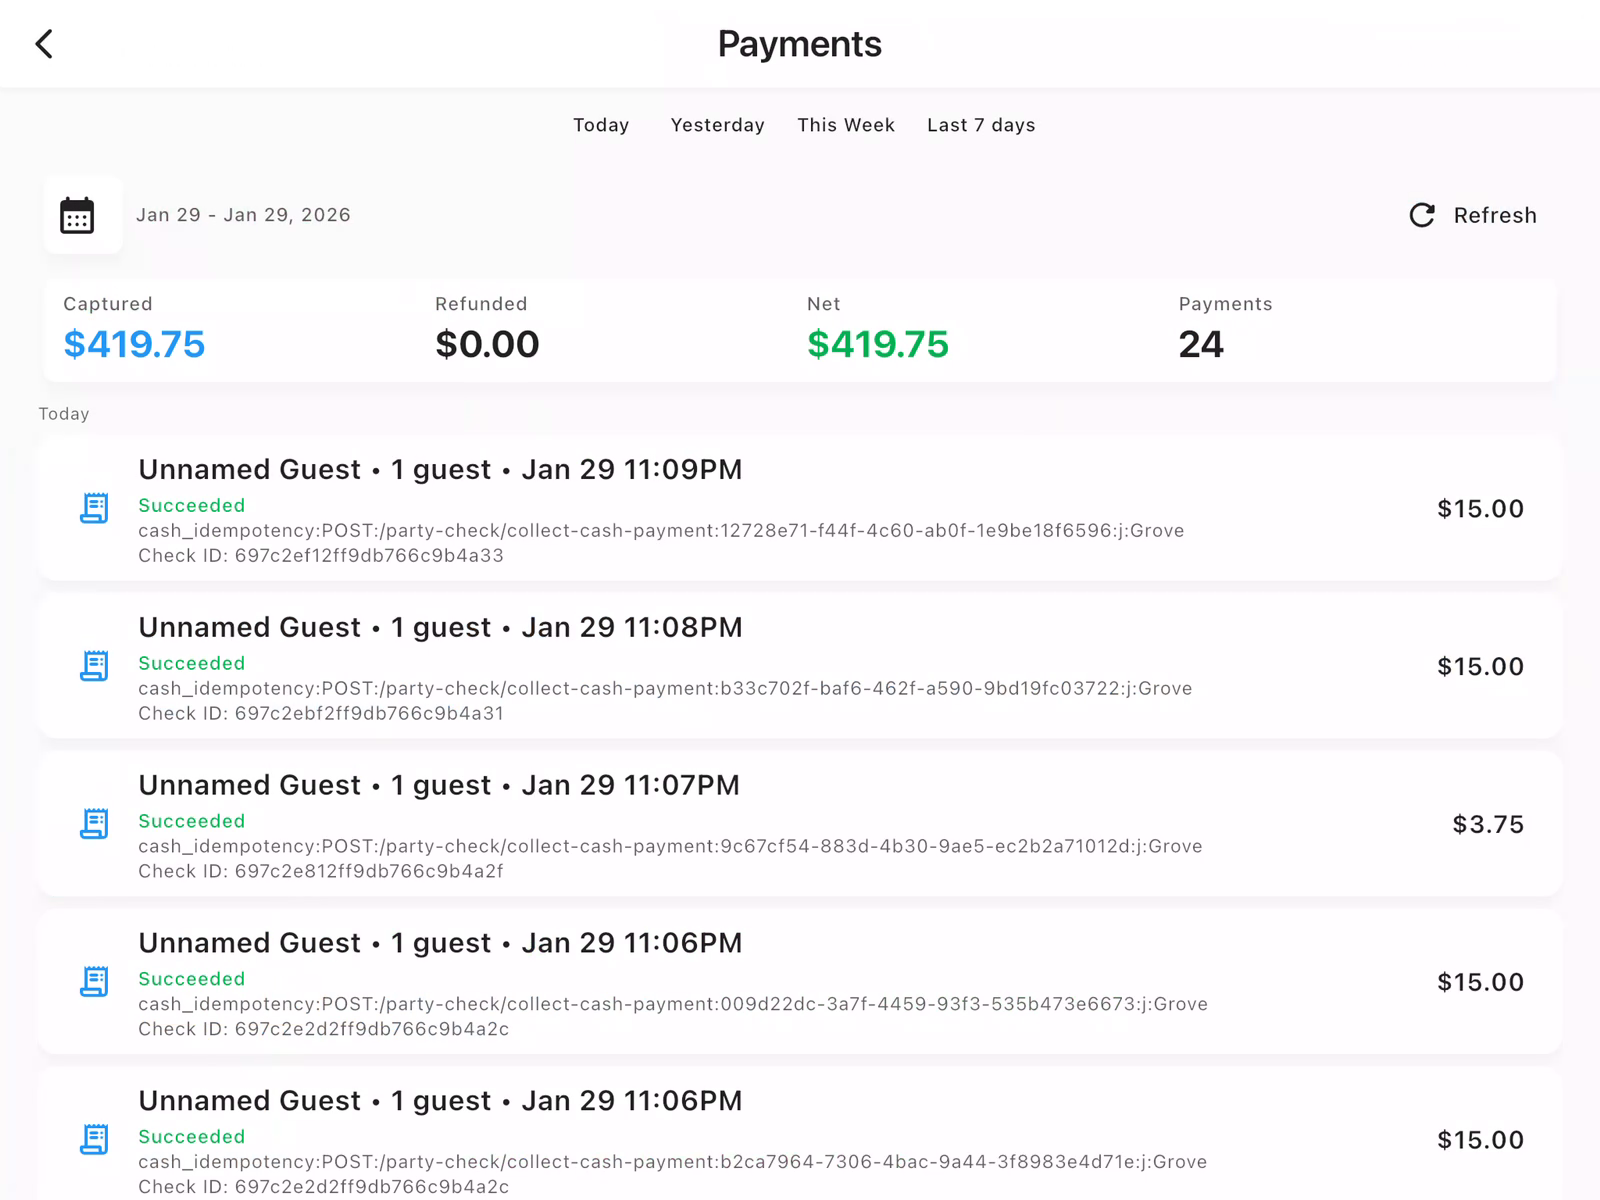Click the refresh circular arrow icon
The width and height of the screenshot is (1600, 1200).
tap(1422, 215)
